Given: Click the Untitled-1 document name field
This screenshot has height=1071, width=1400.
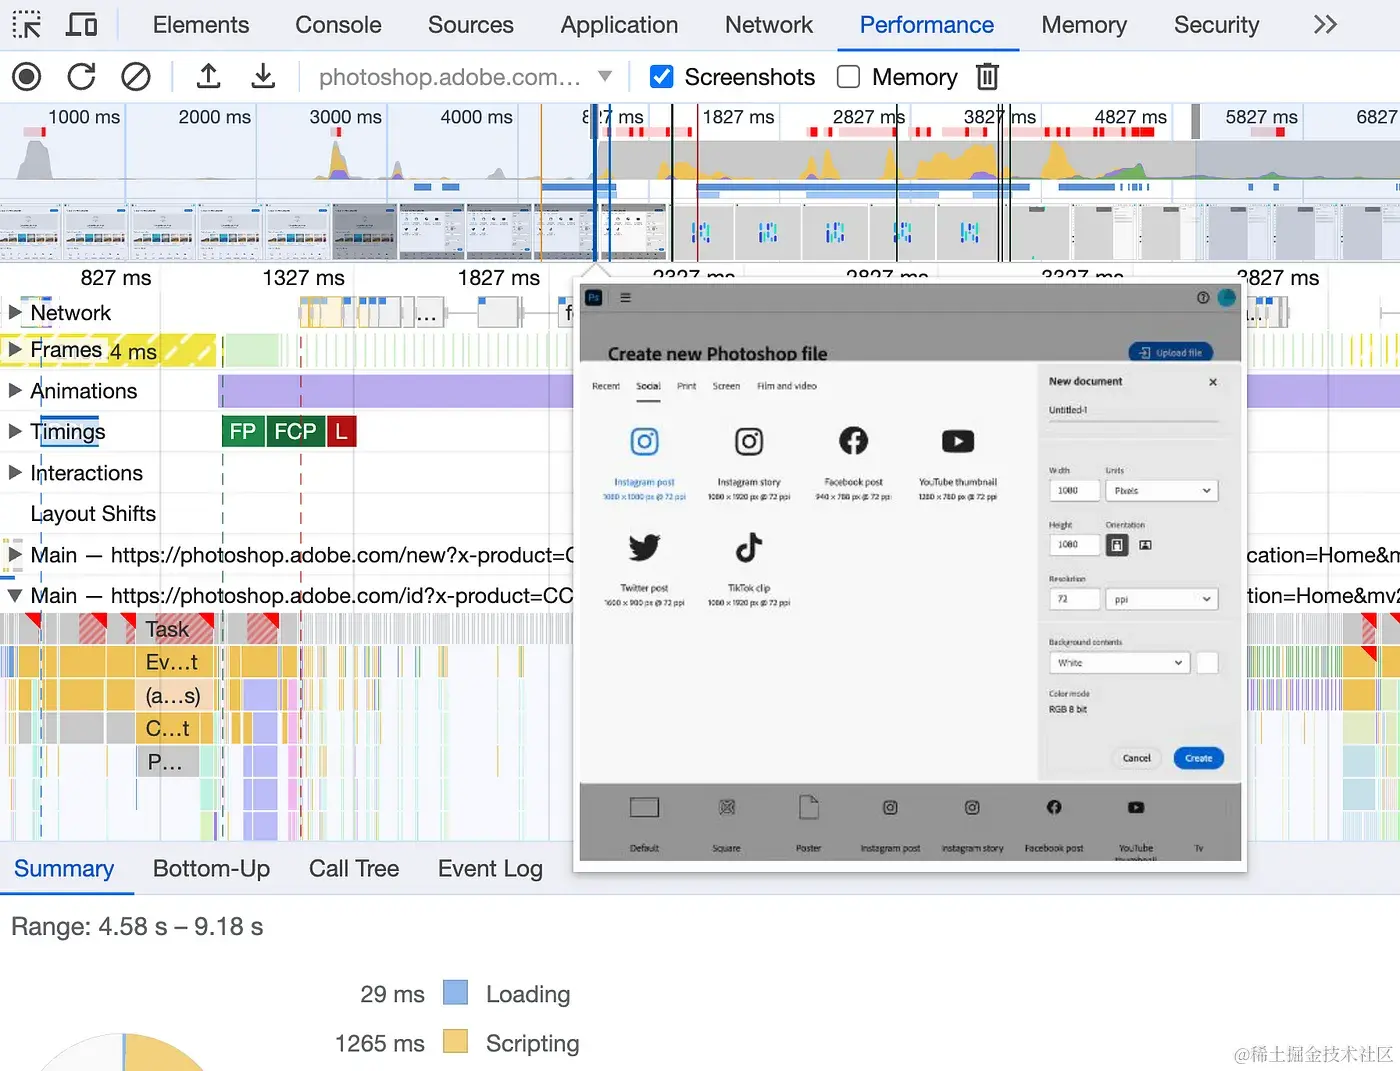Looking at the screenshot, I should (x=1133, y=411).
